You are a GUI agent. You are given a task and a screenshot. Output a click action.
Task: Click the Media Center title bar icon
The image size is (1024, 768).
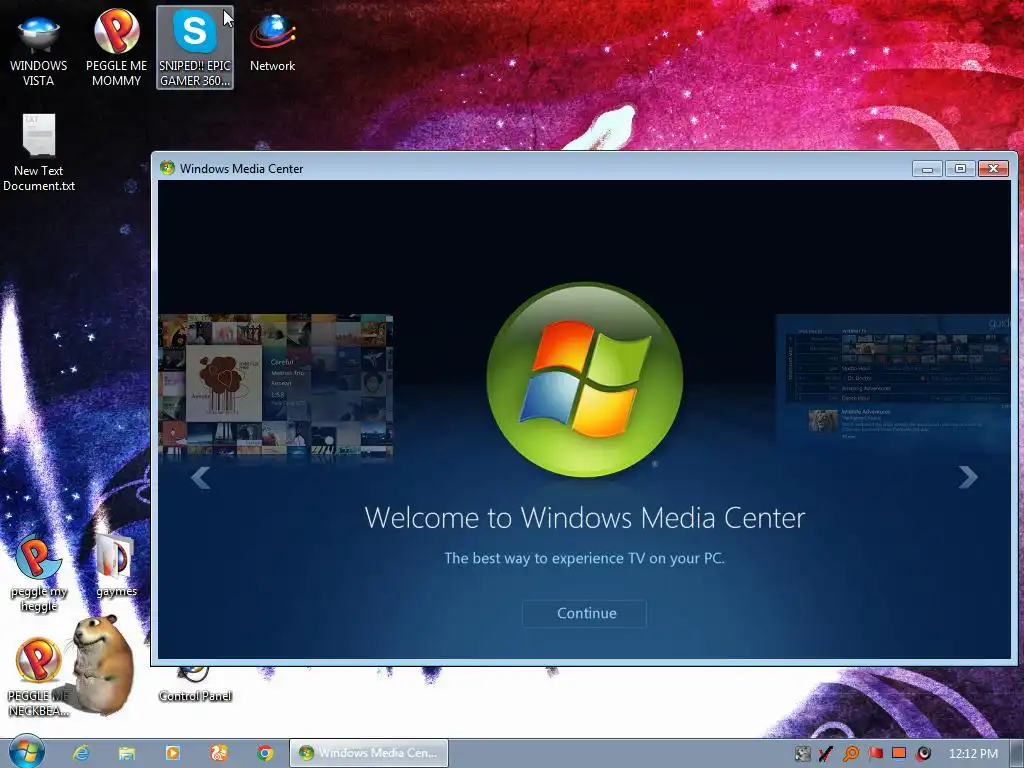[x=167, y=168]
